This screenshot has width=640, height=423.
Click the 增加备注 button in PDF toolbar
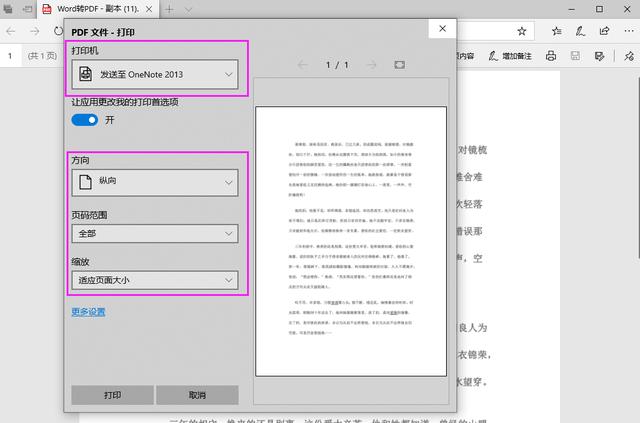click(510, 56)
